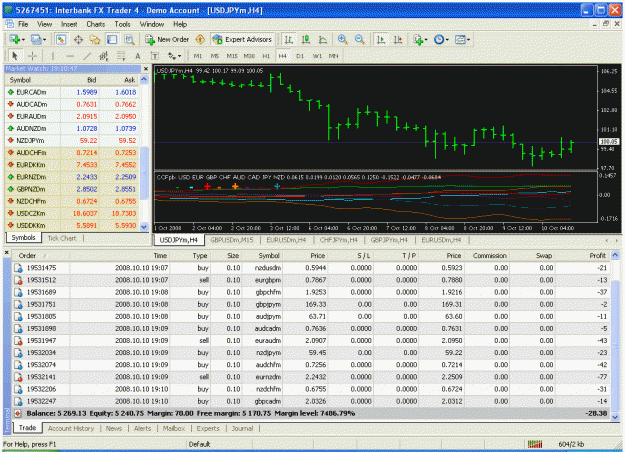Switch to W1 timeframe
Viewport: 625px width, 452px height.
point(317,56)
